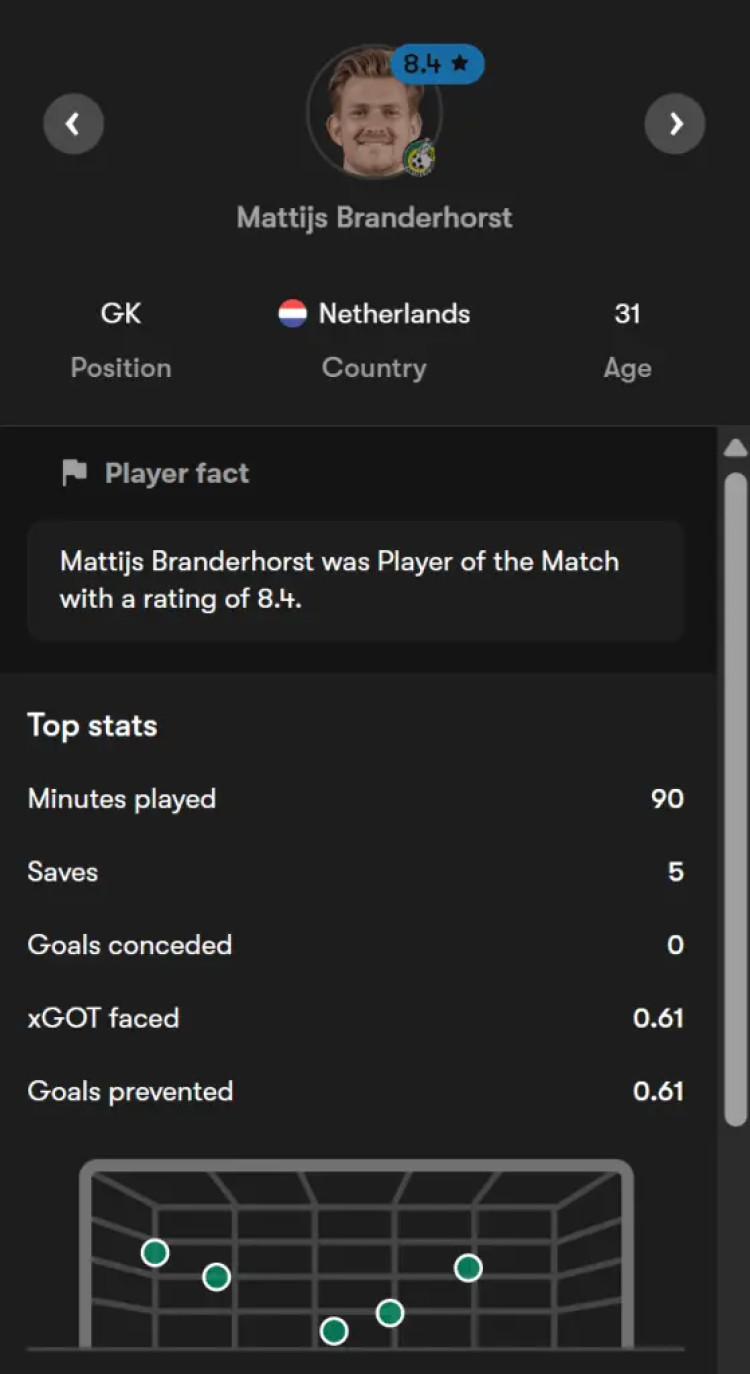This screenshot has width=750, height=1374.
Task: Click the Goals prevented stat row
Action: click(x=355, y=1091)
